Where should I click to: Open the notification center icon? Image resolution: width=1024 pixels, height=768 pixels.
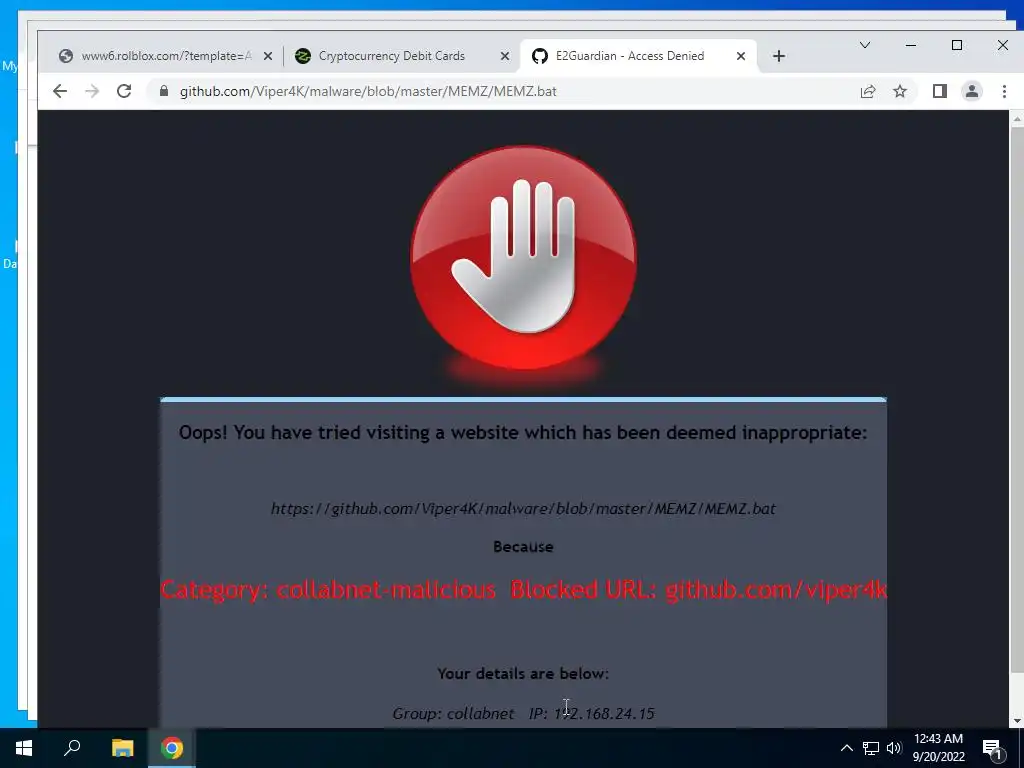[992, 749]
